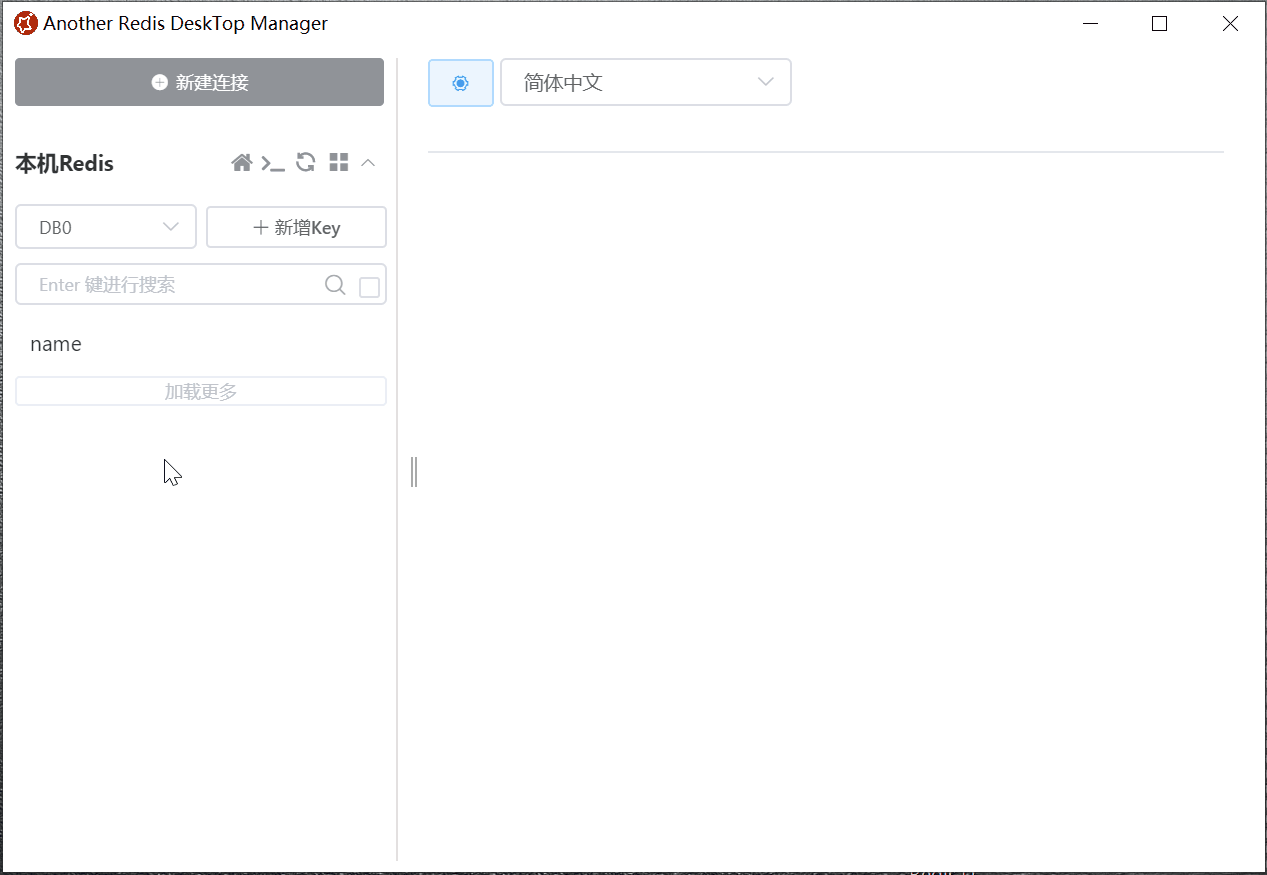Click the sidebar resize divider handle
1267x875 pixels.
(414, 471)
